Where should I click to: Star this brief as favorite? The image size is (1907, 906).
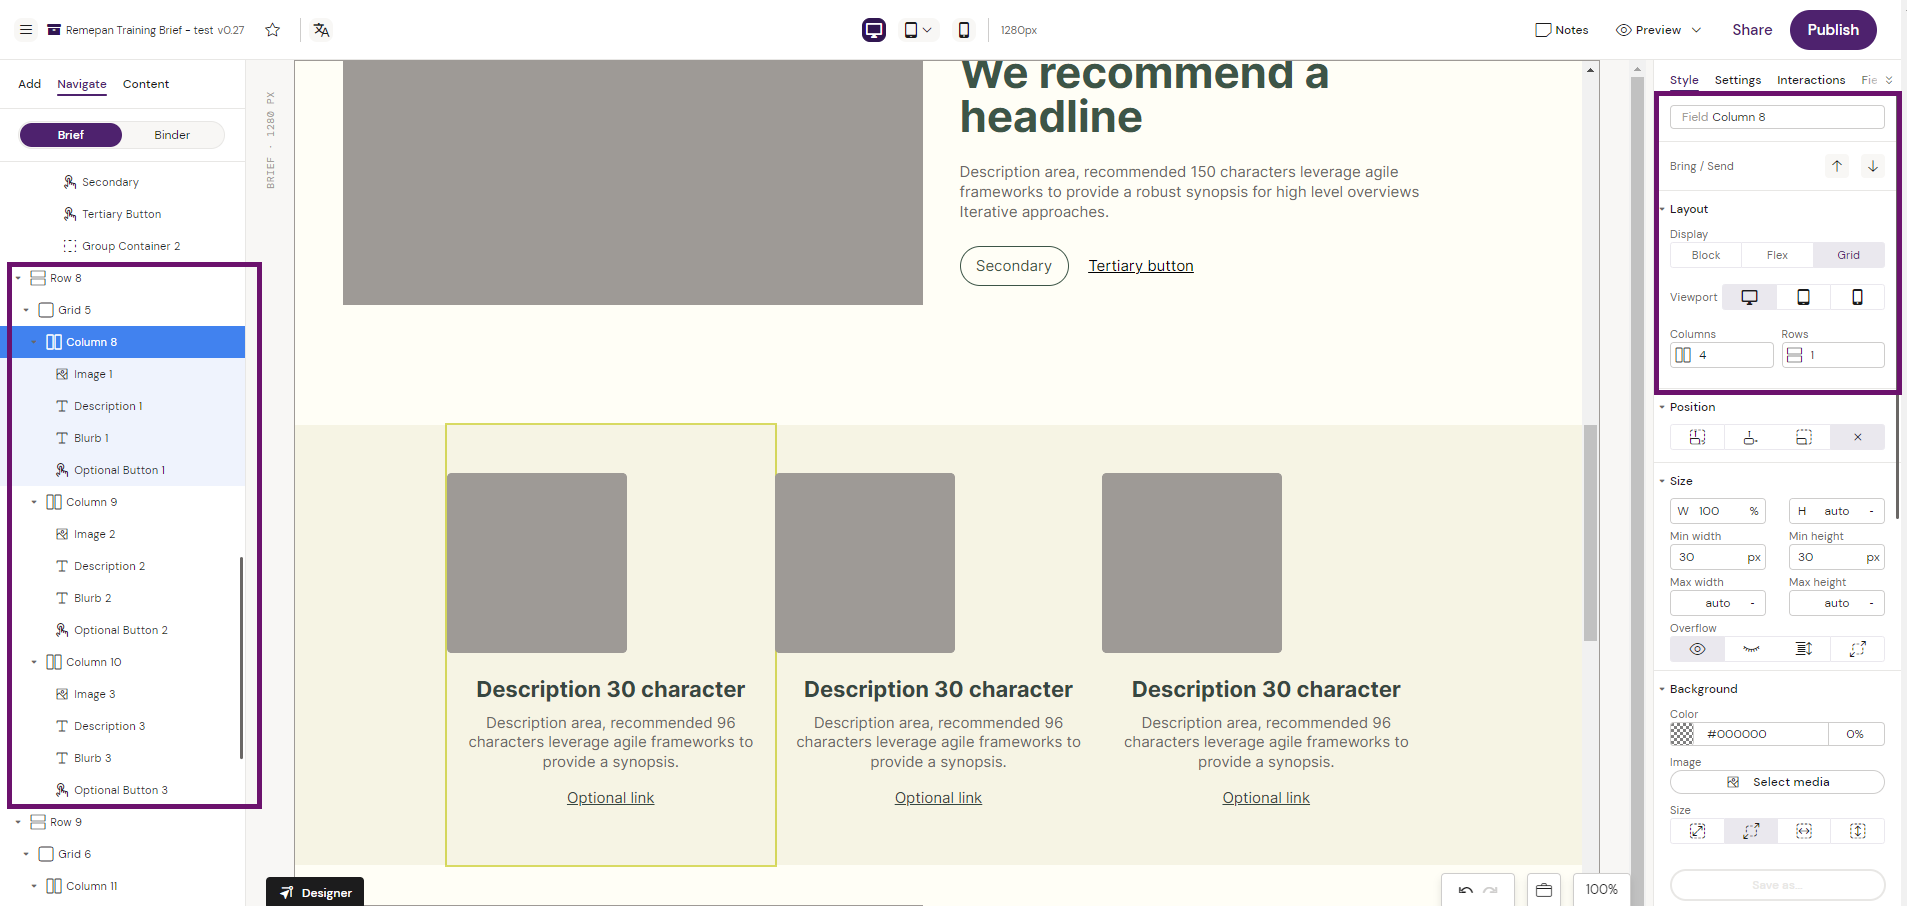click(x=272, y=30)
